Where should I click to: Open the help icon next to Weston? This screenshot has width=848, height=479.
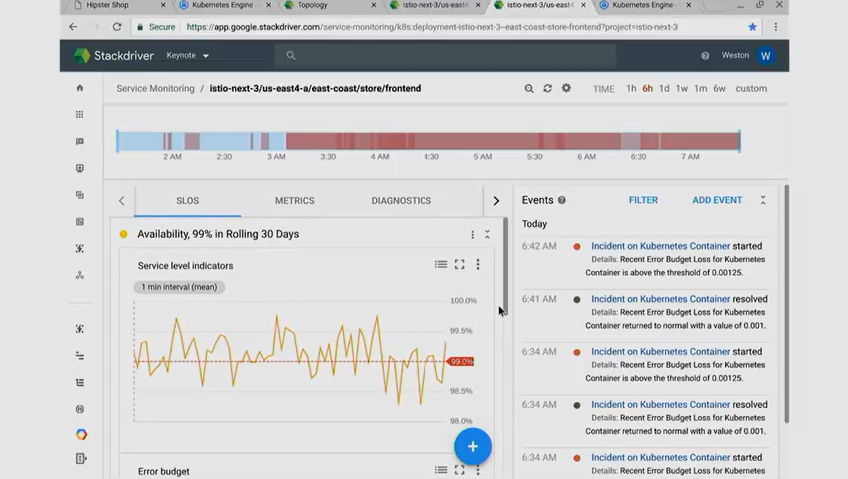pyautogui.click(x=705, y=56)
